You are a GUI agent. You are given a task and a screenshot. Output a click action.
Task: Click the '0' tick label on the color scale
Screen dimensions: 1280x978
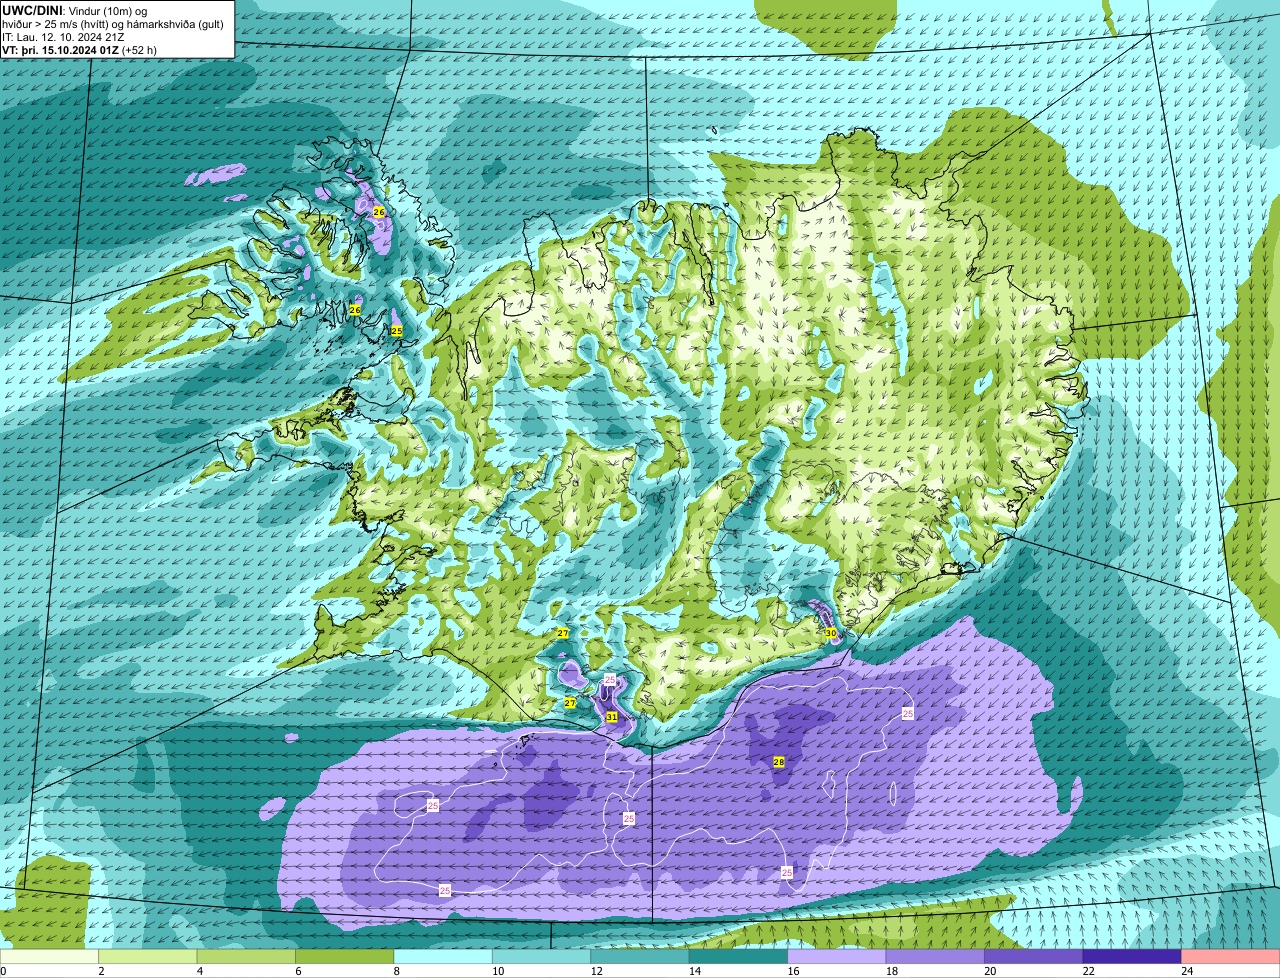pyautogui.click(x=4, y=971)
